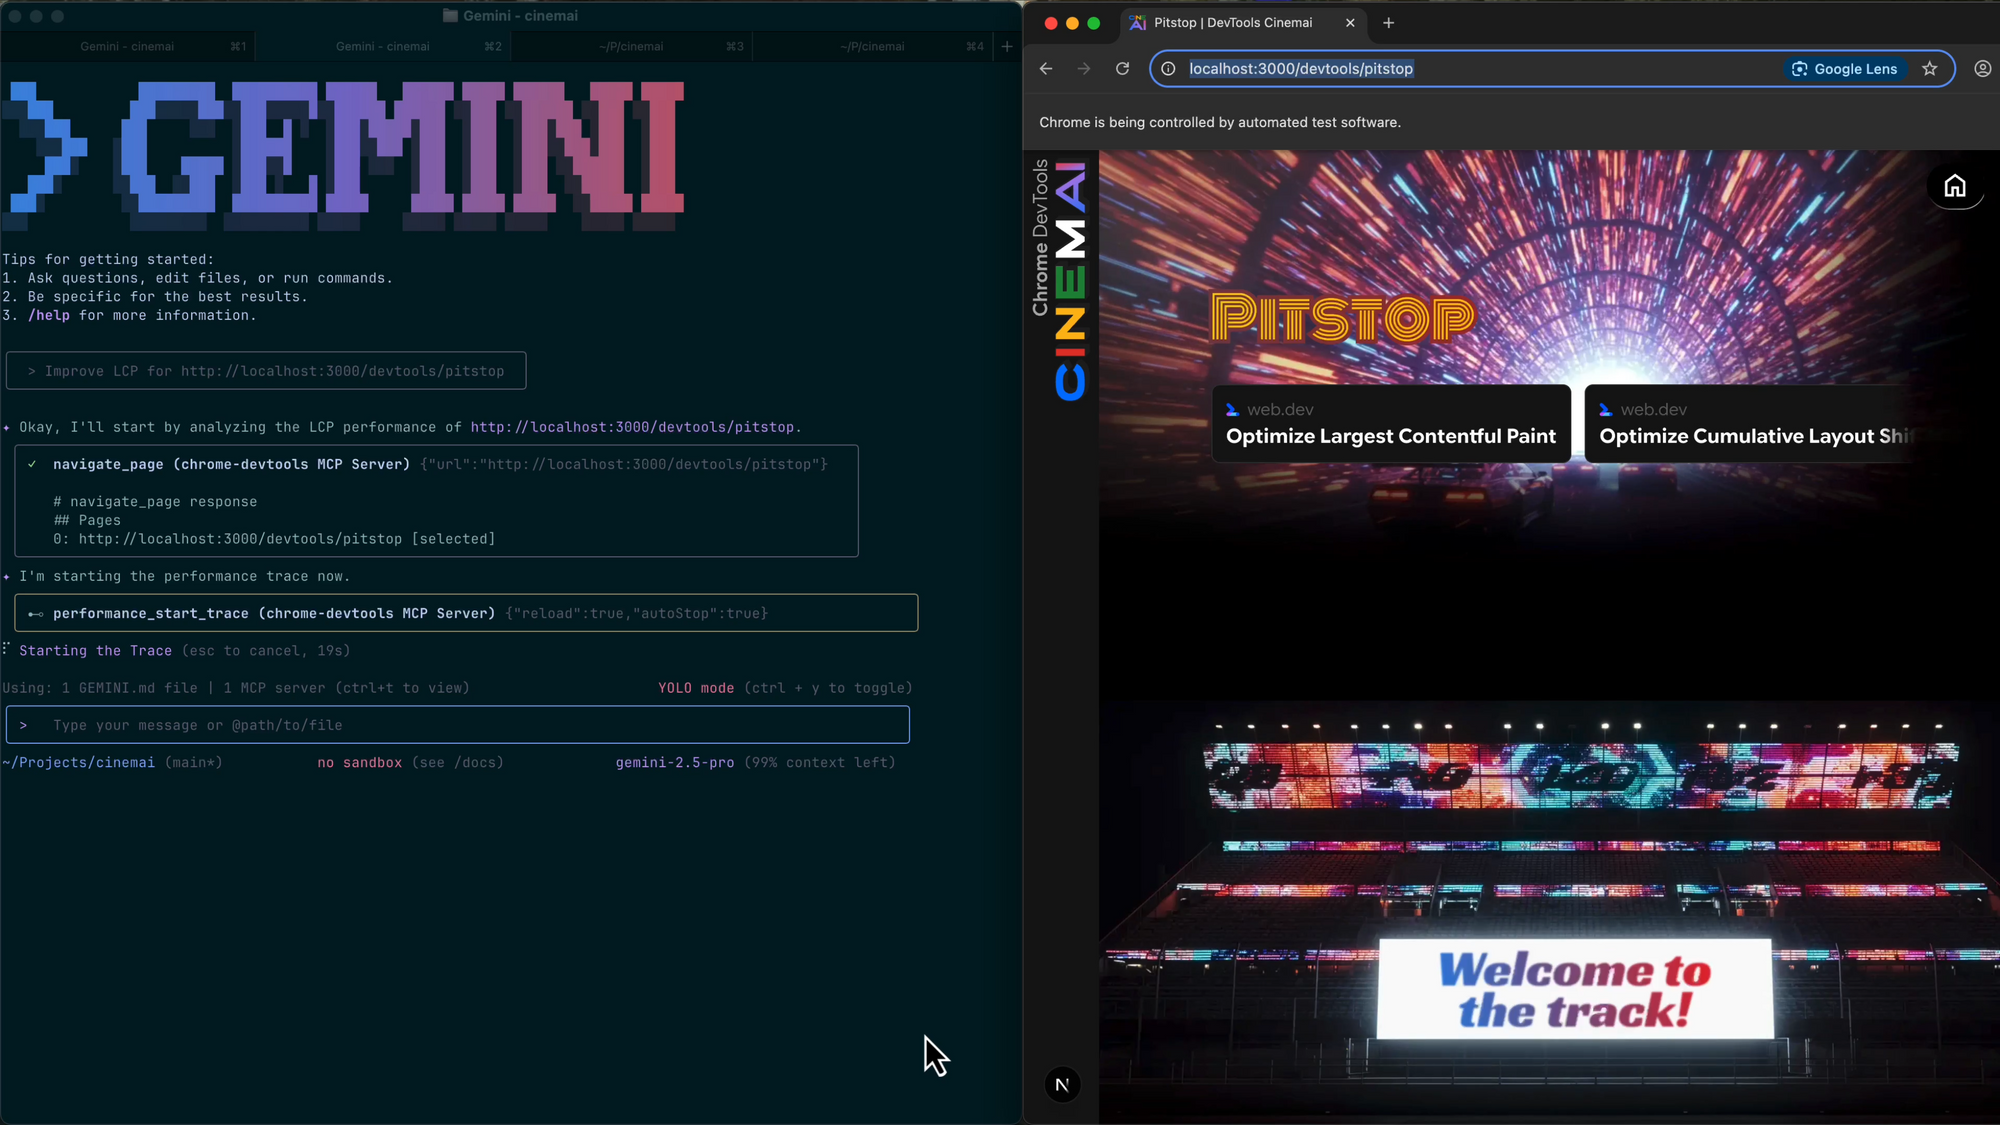Click the home icon on the page

[1954, 186]
